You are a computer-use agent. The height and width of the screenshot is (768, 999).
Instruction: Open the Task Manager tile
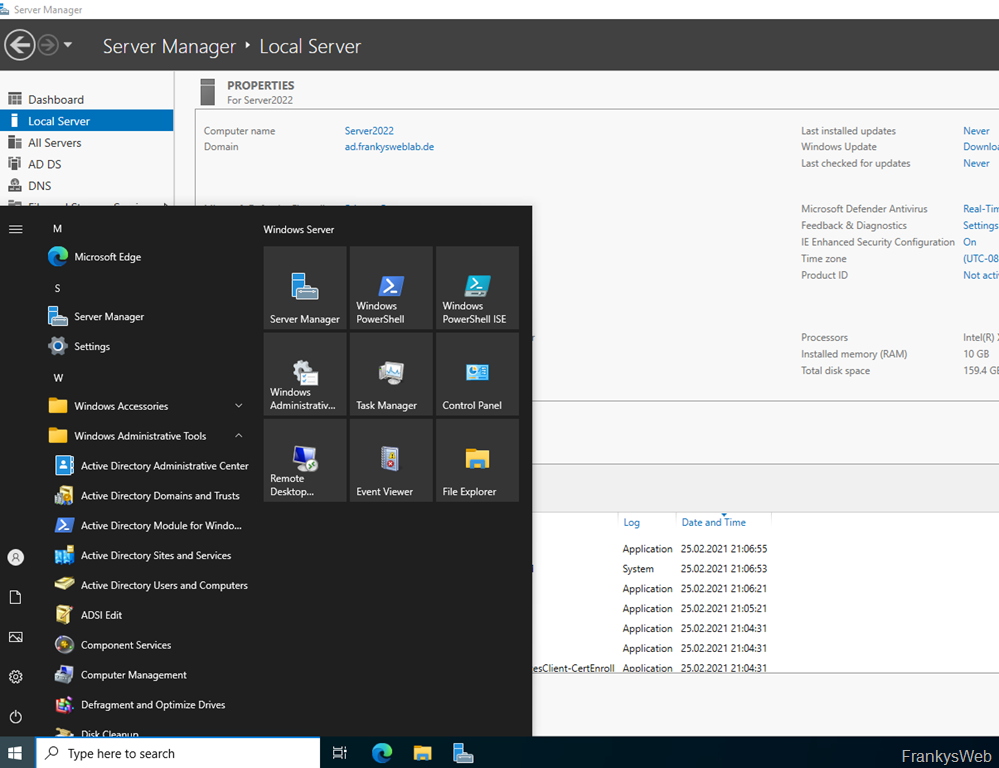(391, 374)
